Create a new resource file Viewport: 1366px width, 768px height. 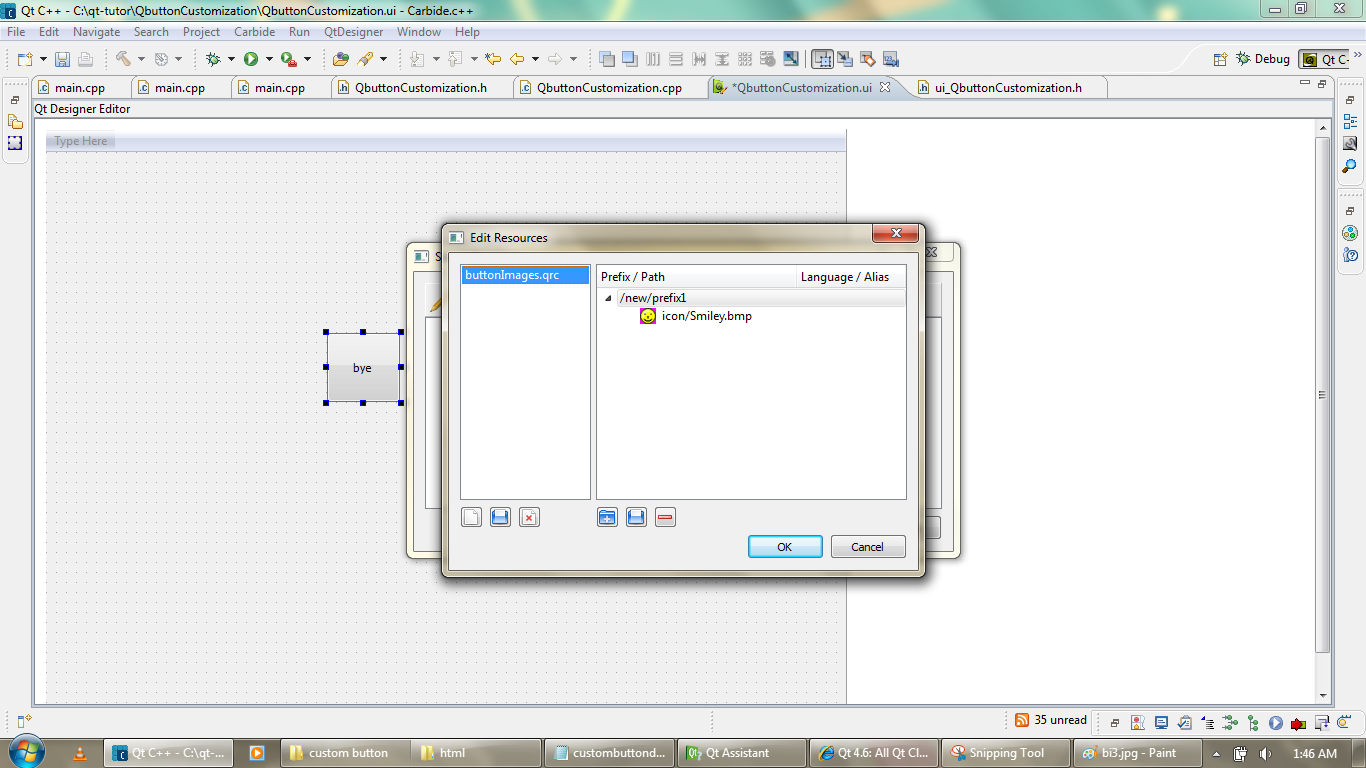(471, 517)
